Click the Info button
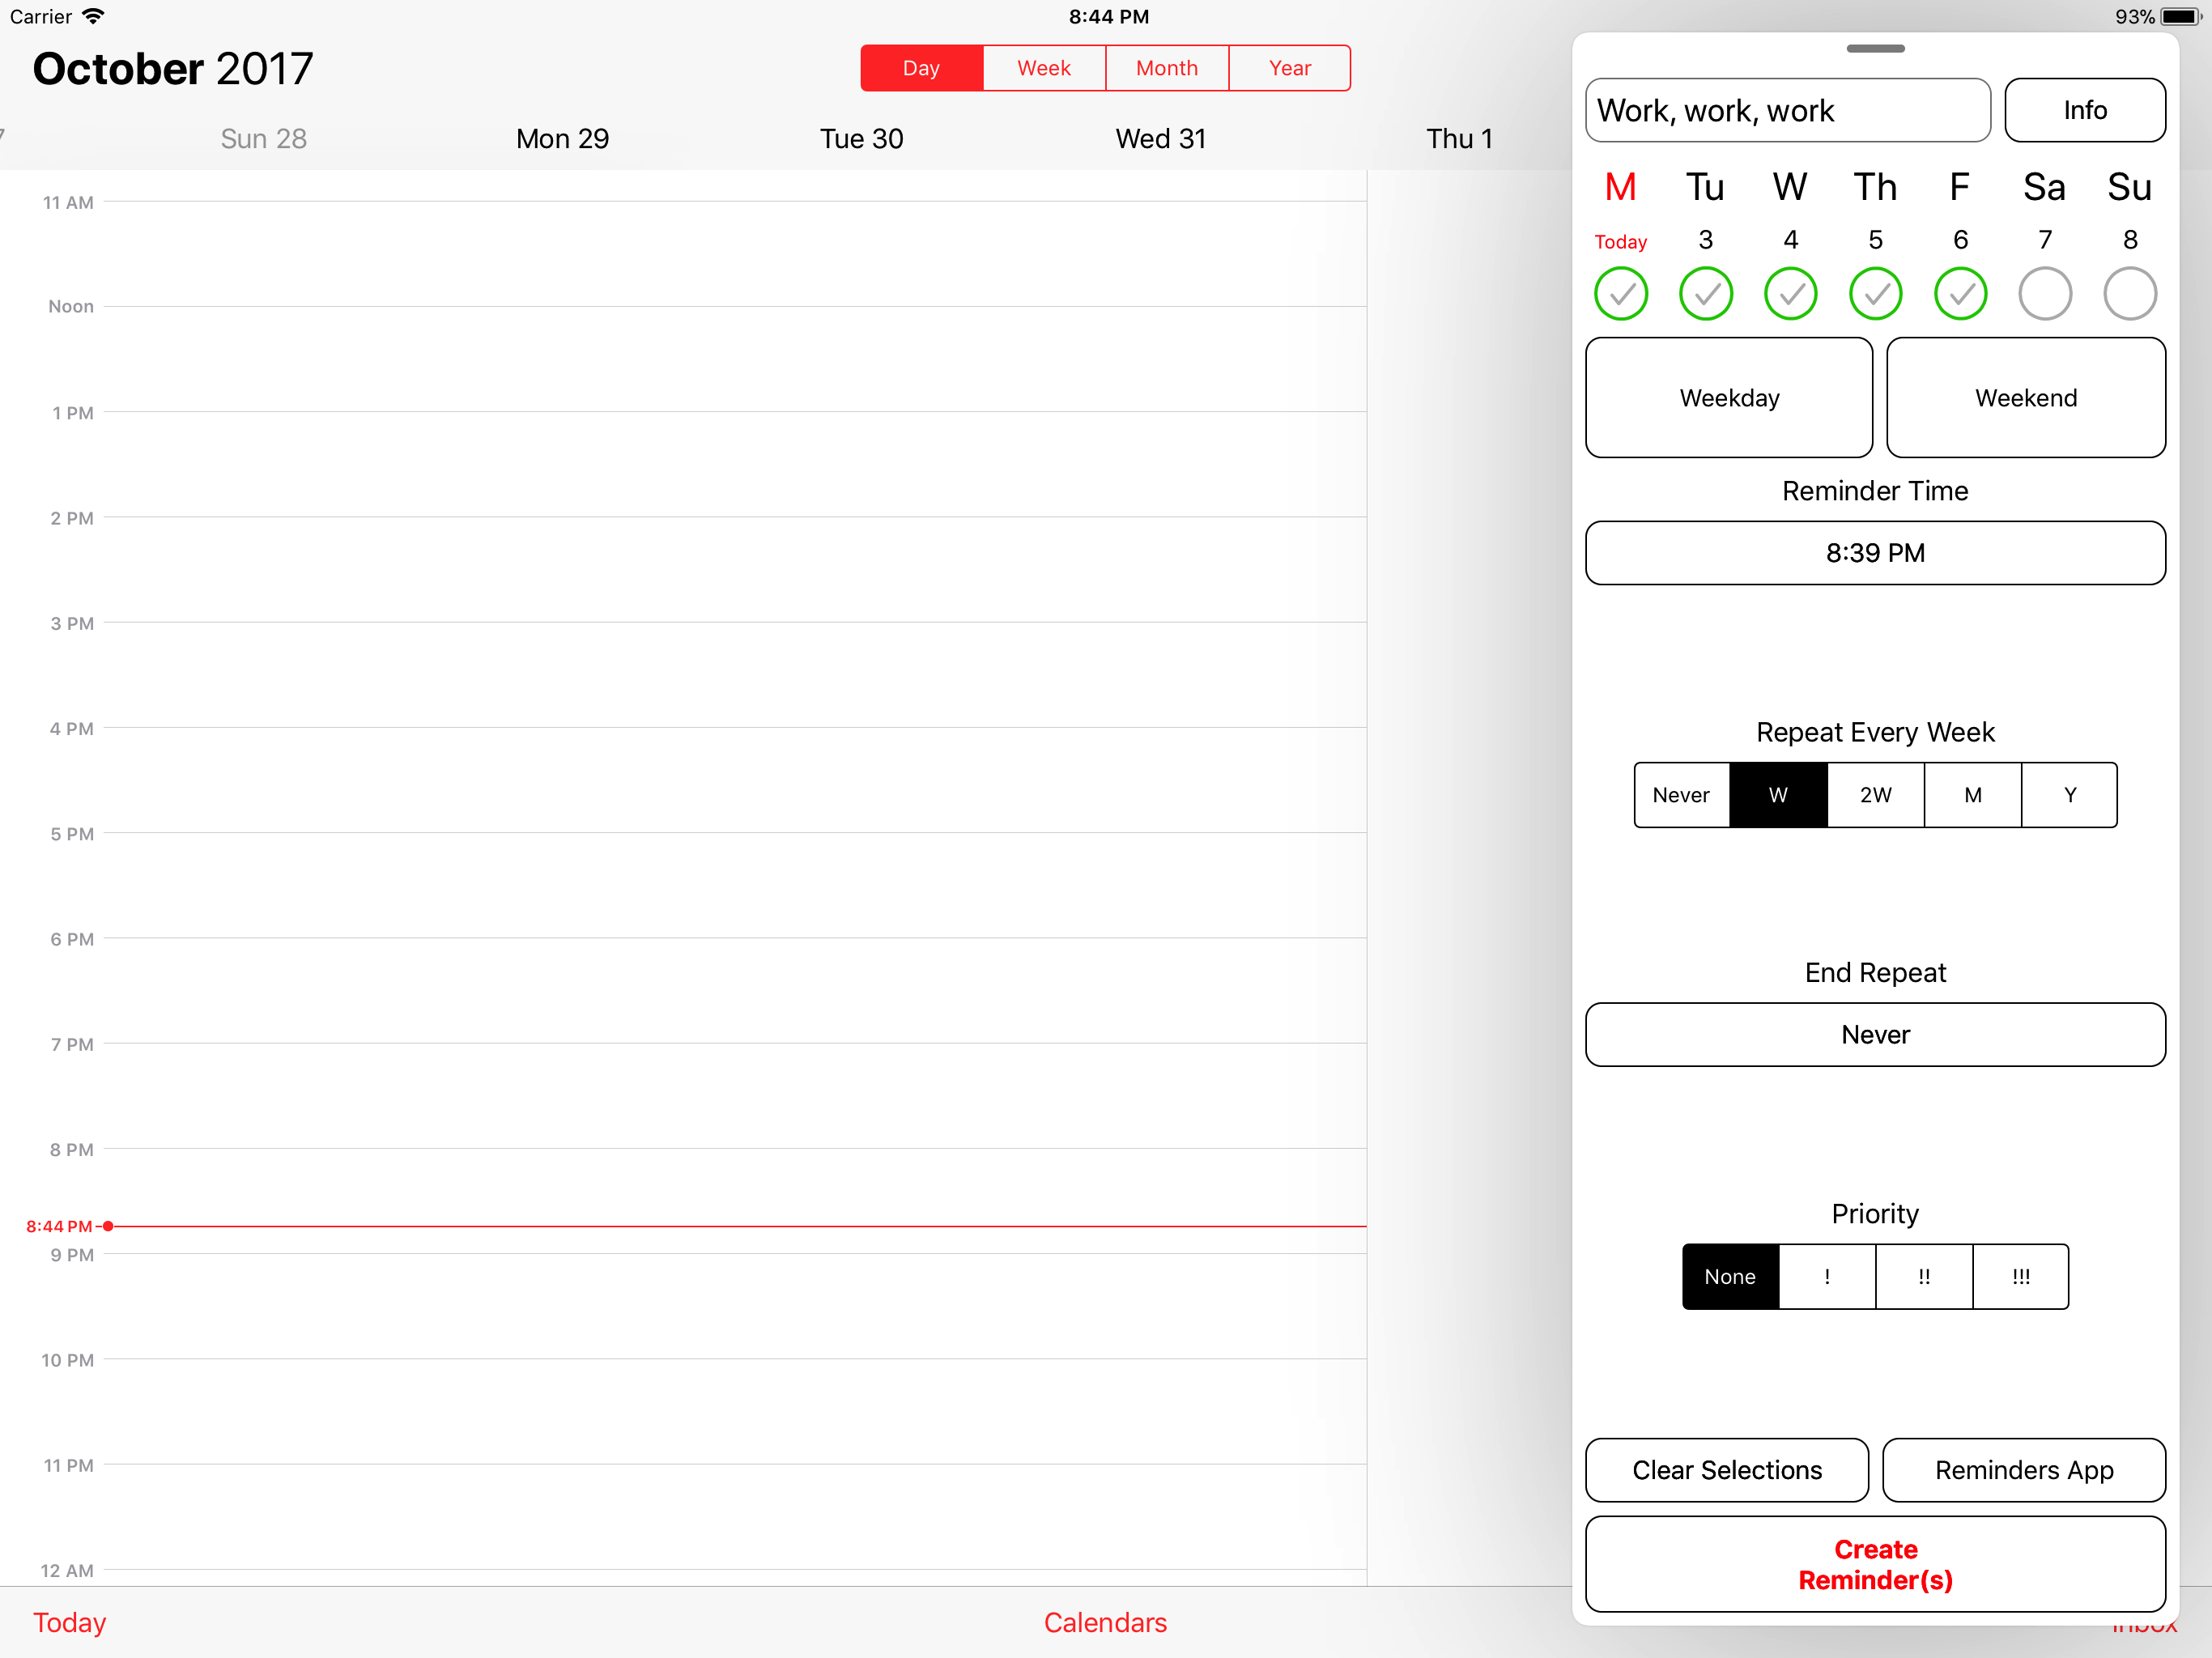 coord(2085,110)
